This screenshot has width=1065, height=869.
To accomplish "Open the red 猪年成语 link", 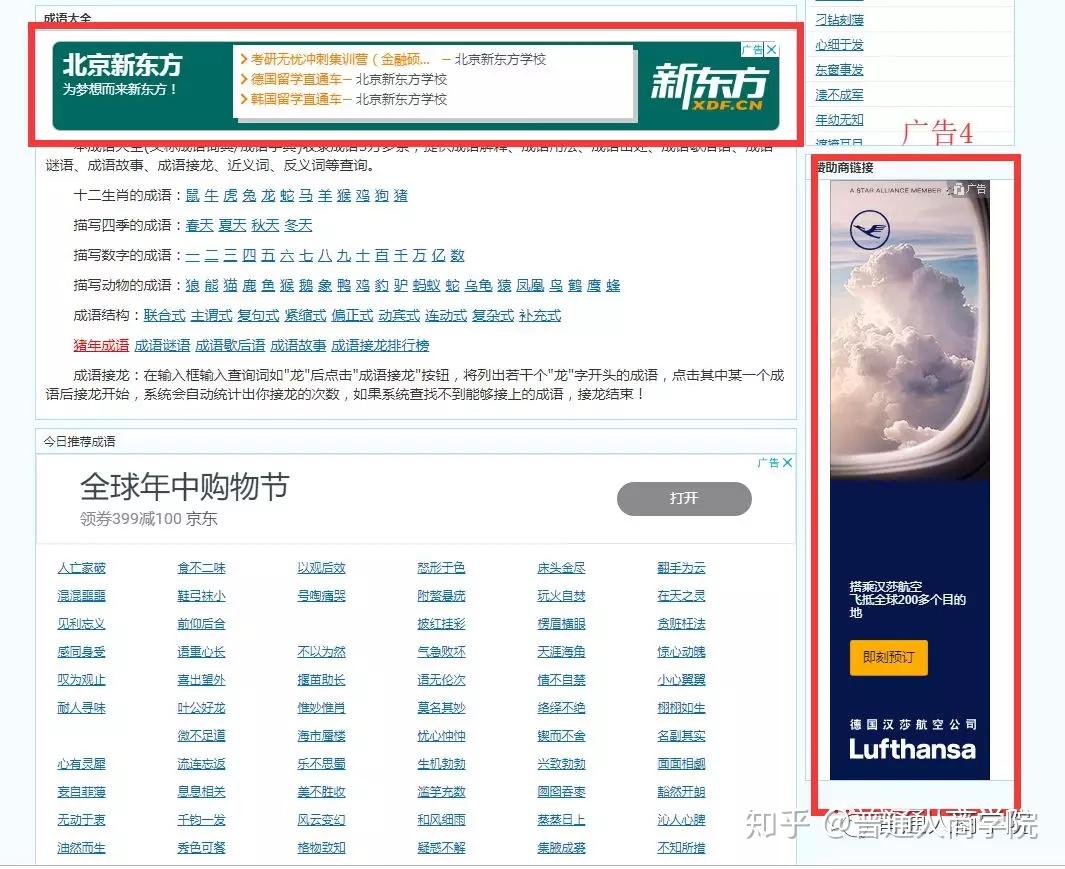I will 101,345.
